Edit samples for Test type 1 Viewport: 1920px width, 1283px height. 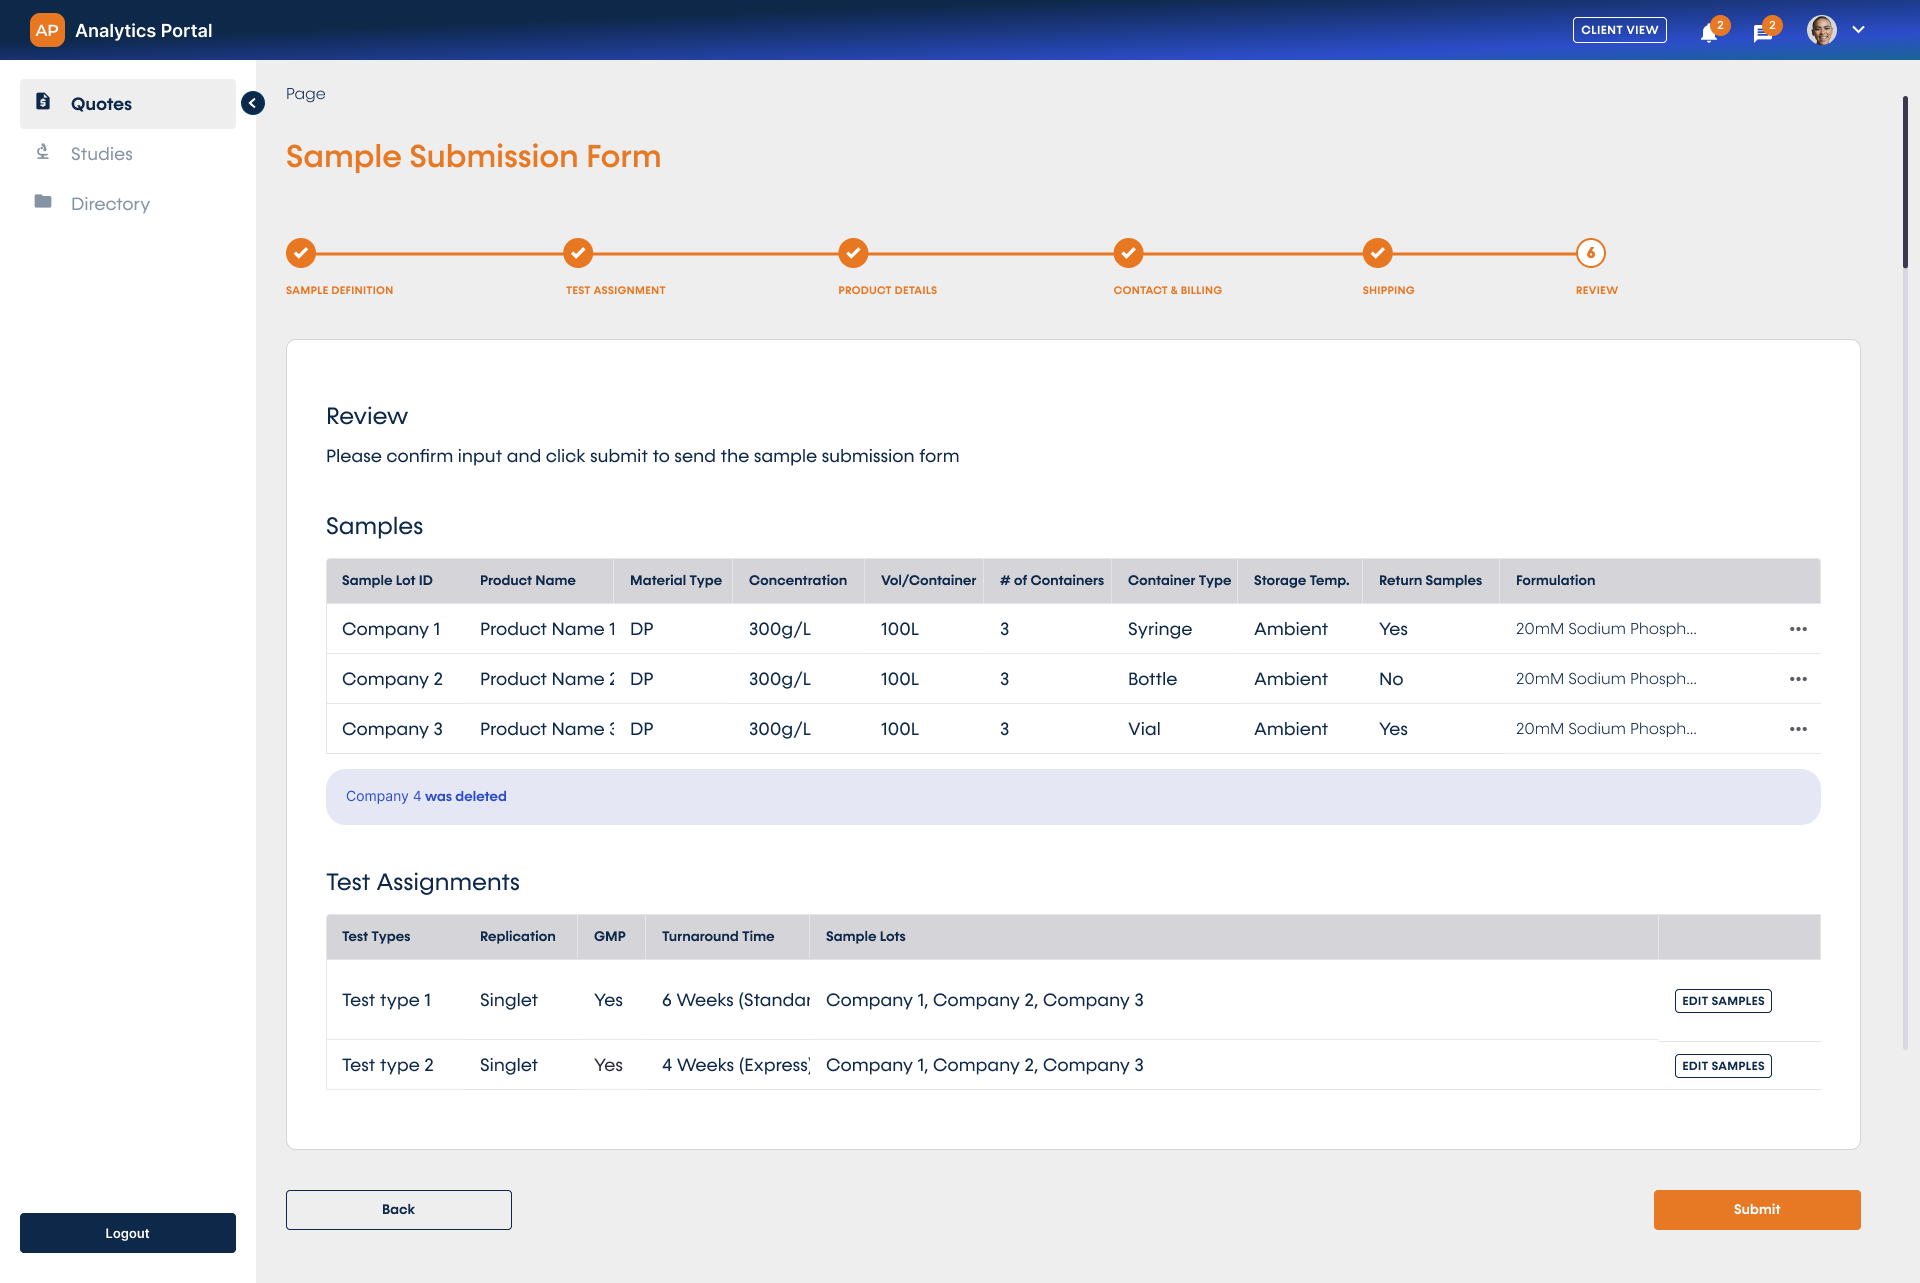1723,1001
